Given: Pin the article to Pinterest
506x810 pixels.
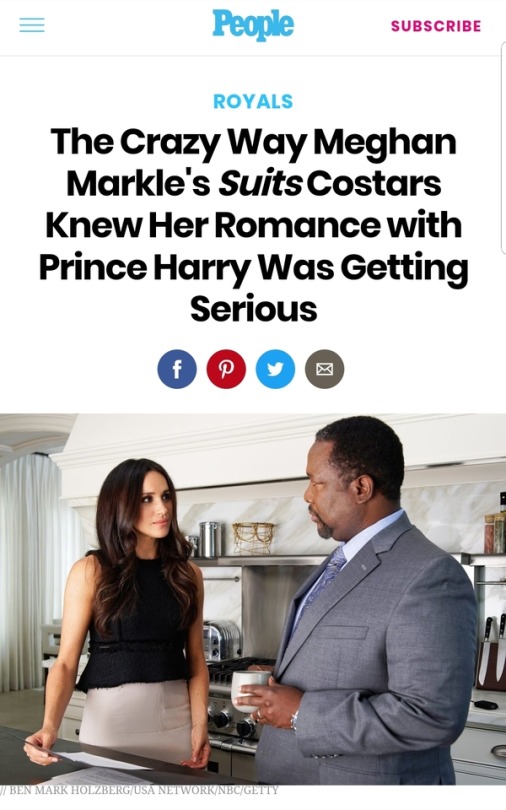Looking at the screenshot, I should point(226,369).
